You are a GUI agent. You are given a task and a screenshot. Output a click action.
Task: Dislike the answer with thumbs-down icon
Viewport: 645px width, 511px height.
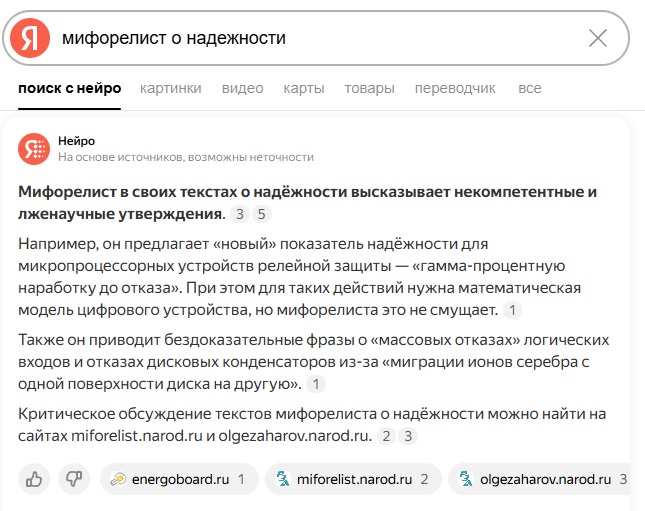coord(74,479)
